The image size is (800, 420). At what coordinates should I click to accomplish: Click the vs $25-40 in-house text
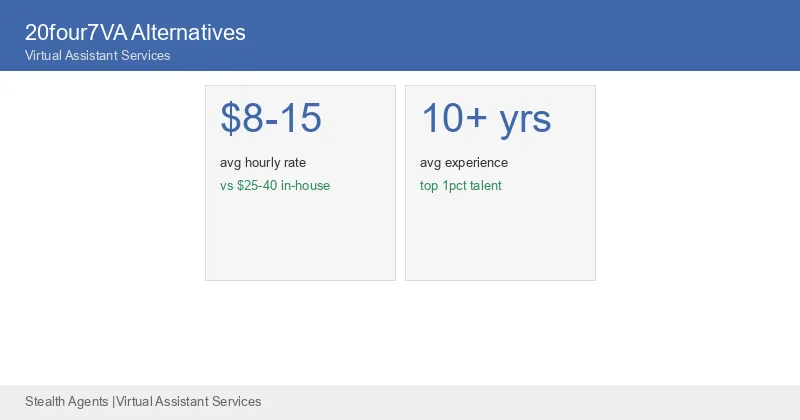tap(275, 185)
